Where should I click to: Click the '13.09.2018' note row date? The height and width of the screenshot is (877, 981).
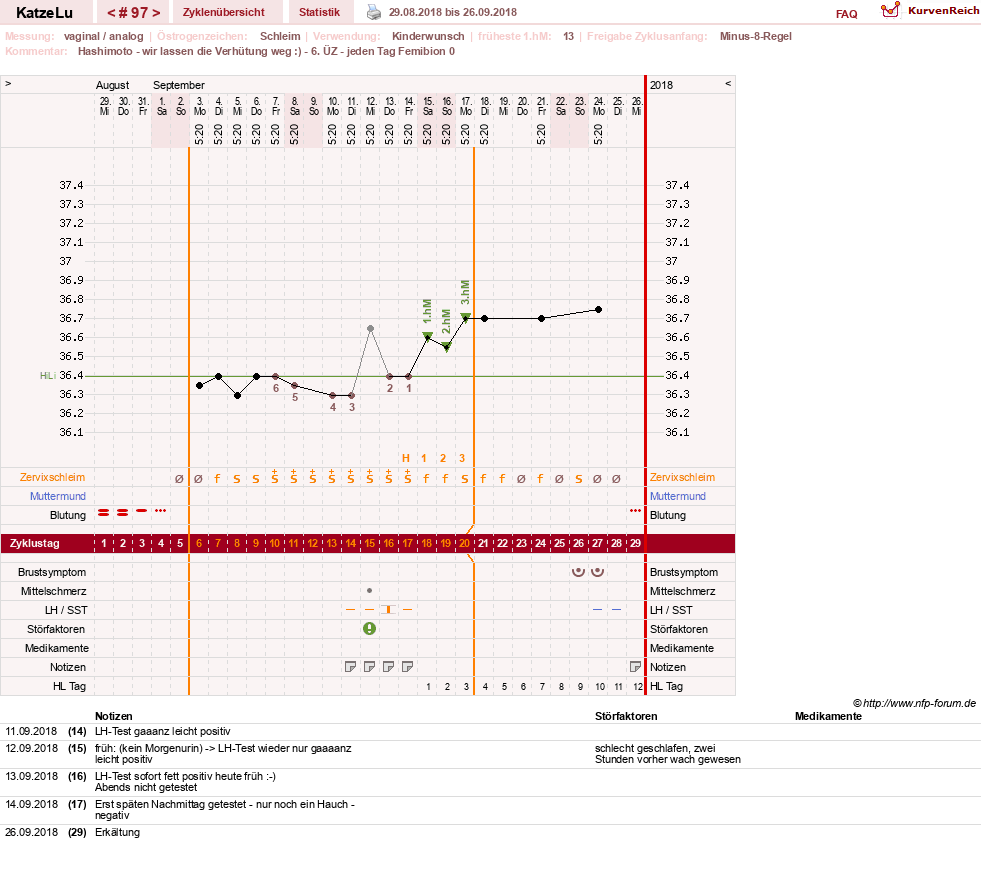click(31, 776)
